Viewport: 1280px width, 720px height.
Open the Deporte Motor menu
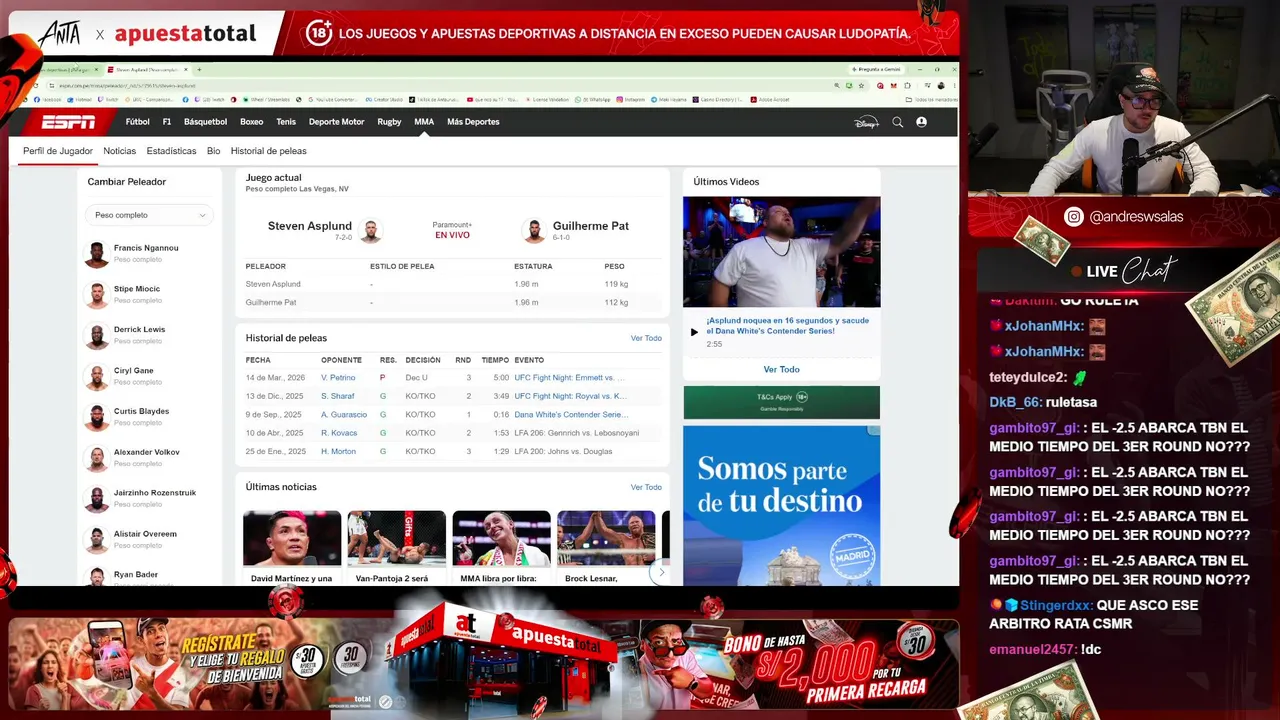[x=337, y=122]
